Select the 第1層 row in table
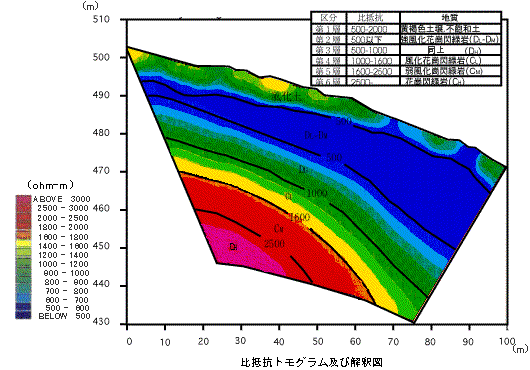The width and height of the screenshot is (530, 370). point(406,29)
